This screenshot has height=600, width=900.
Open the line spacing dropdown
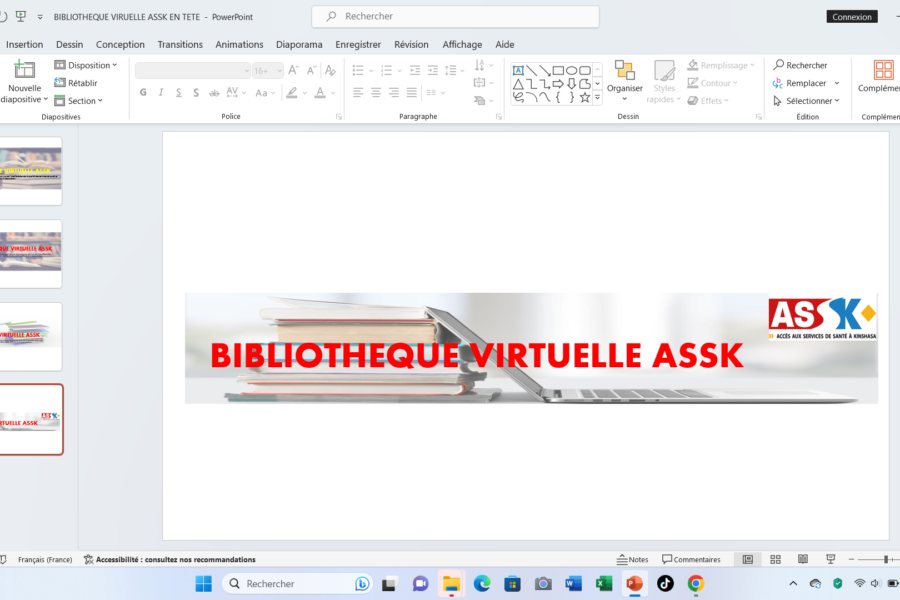click(454, 70)
